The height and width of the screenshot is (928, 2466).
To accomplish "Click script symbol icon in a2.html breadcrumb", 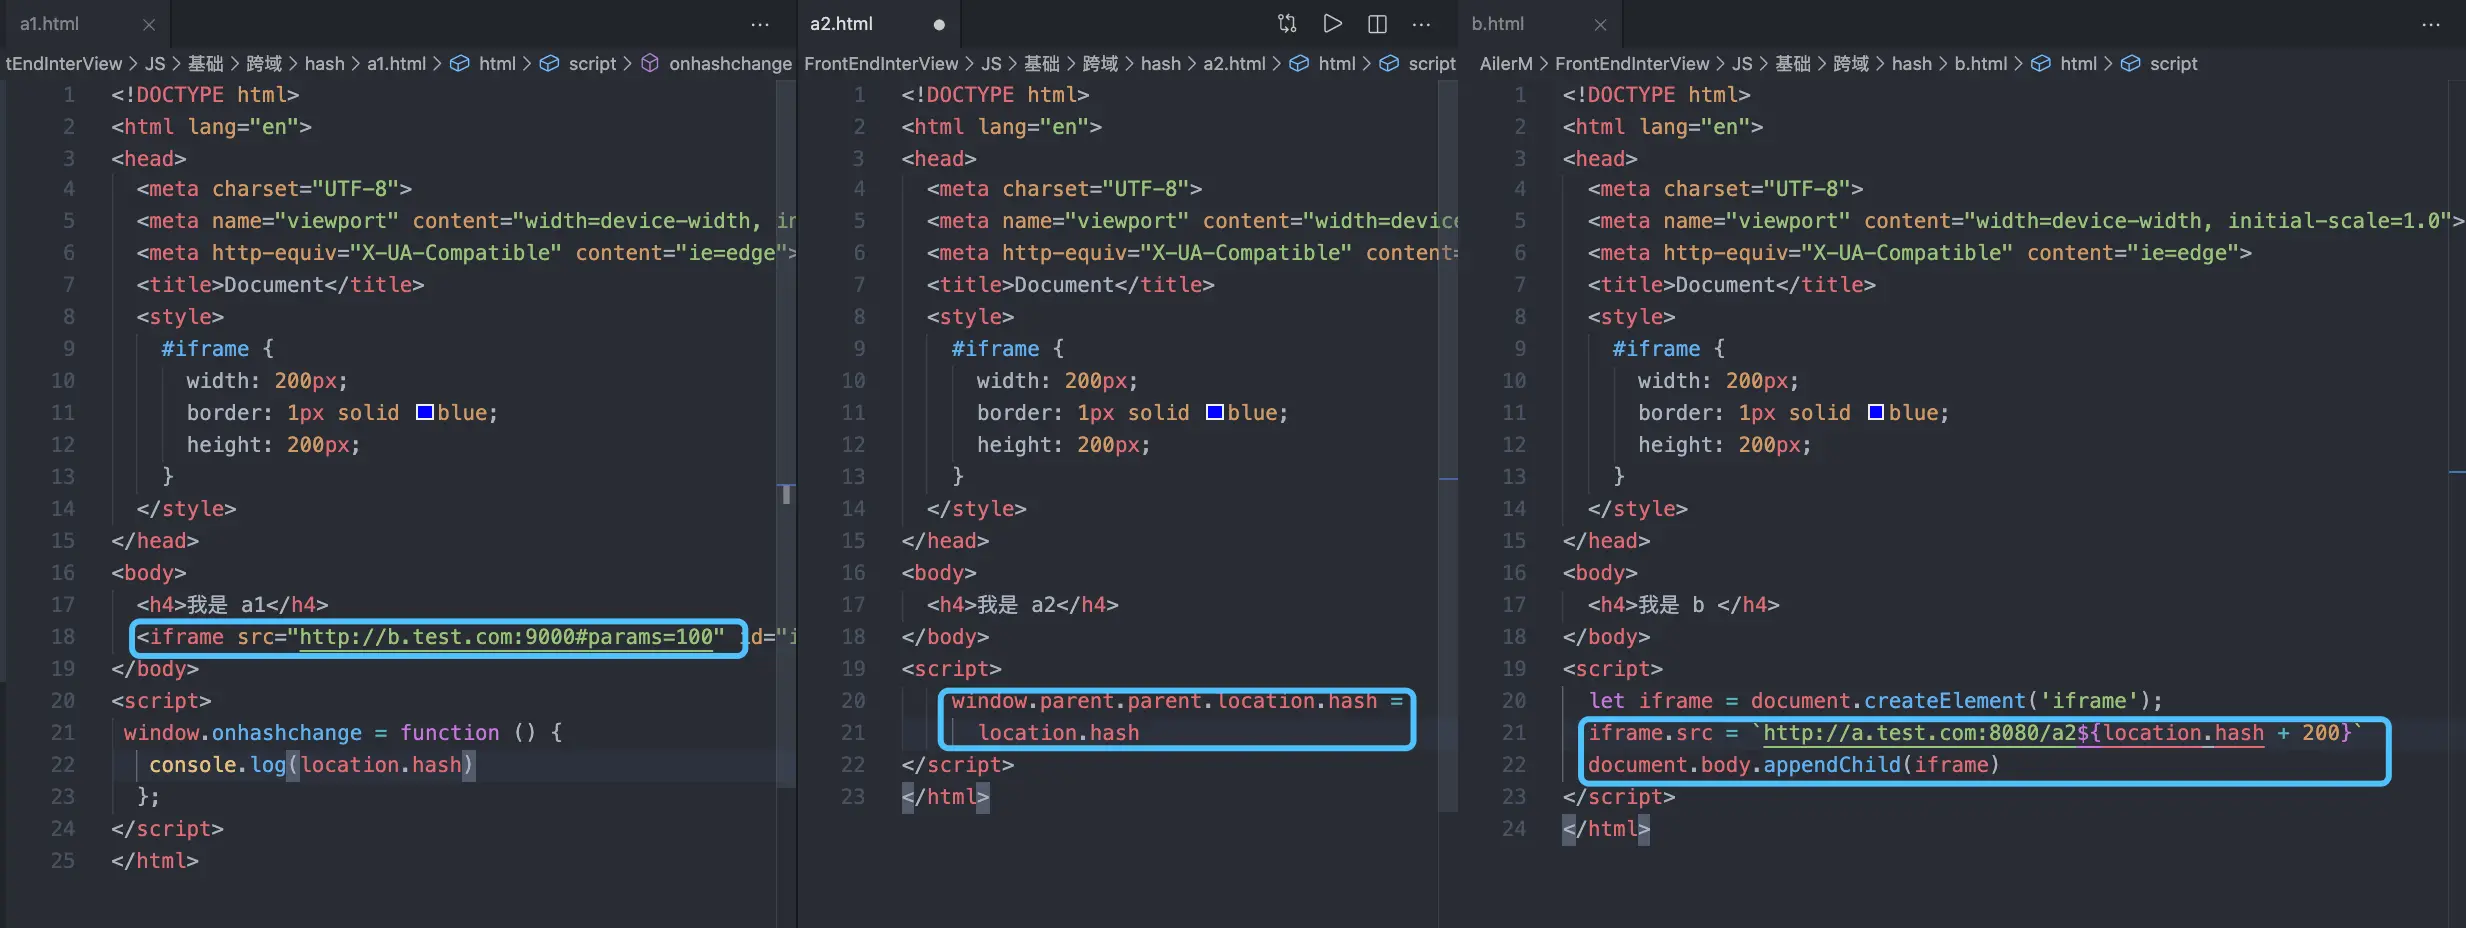I will pos(1389,63).
